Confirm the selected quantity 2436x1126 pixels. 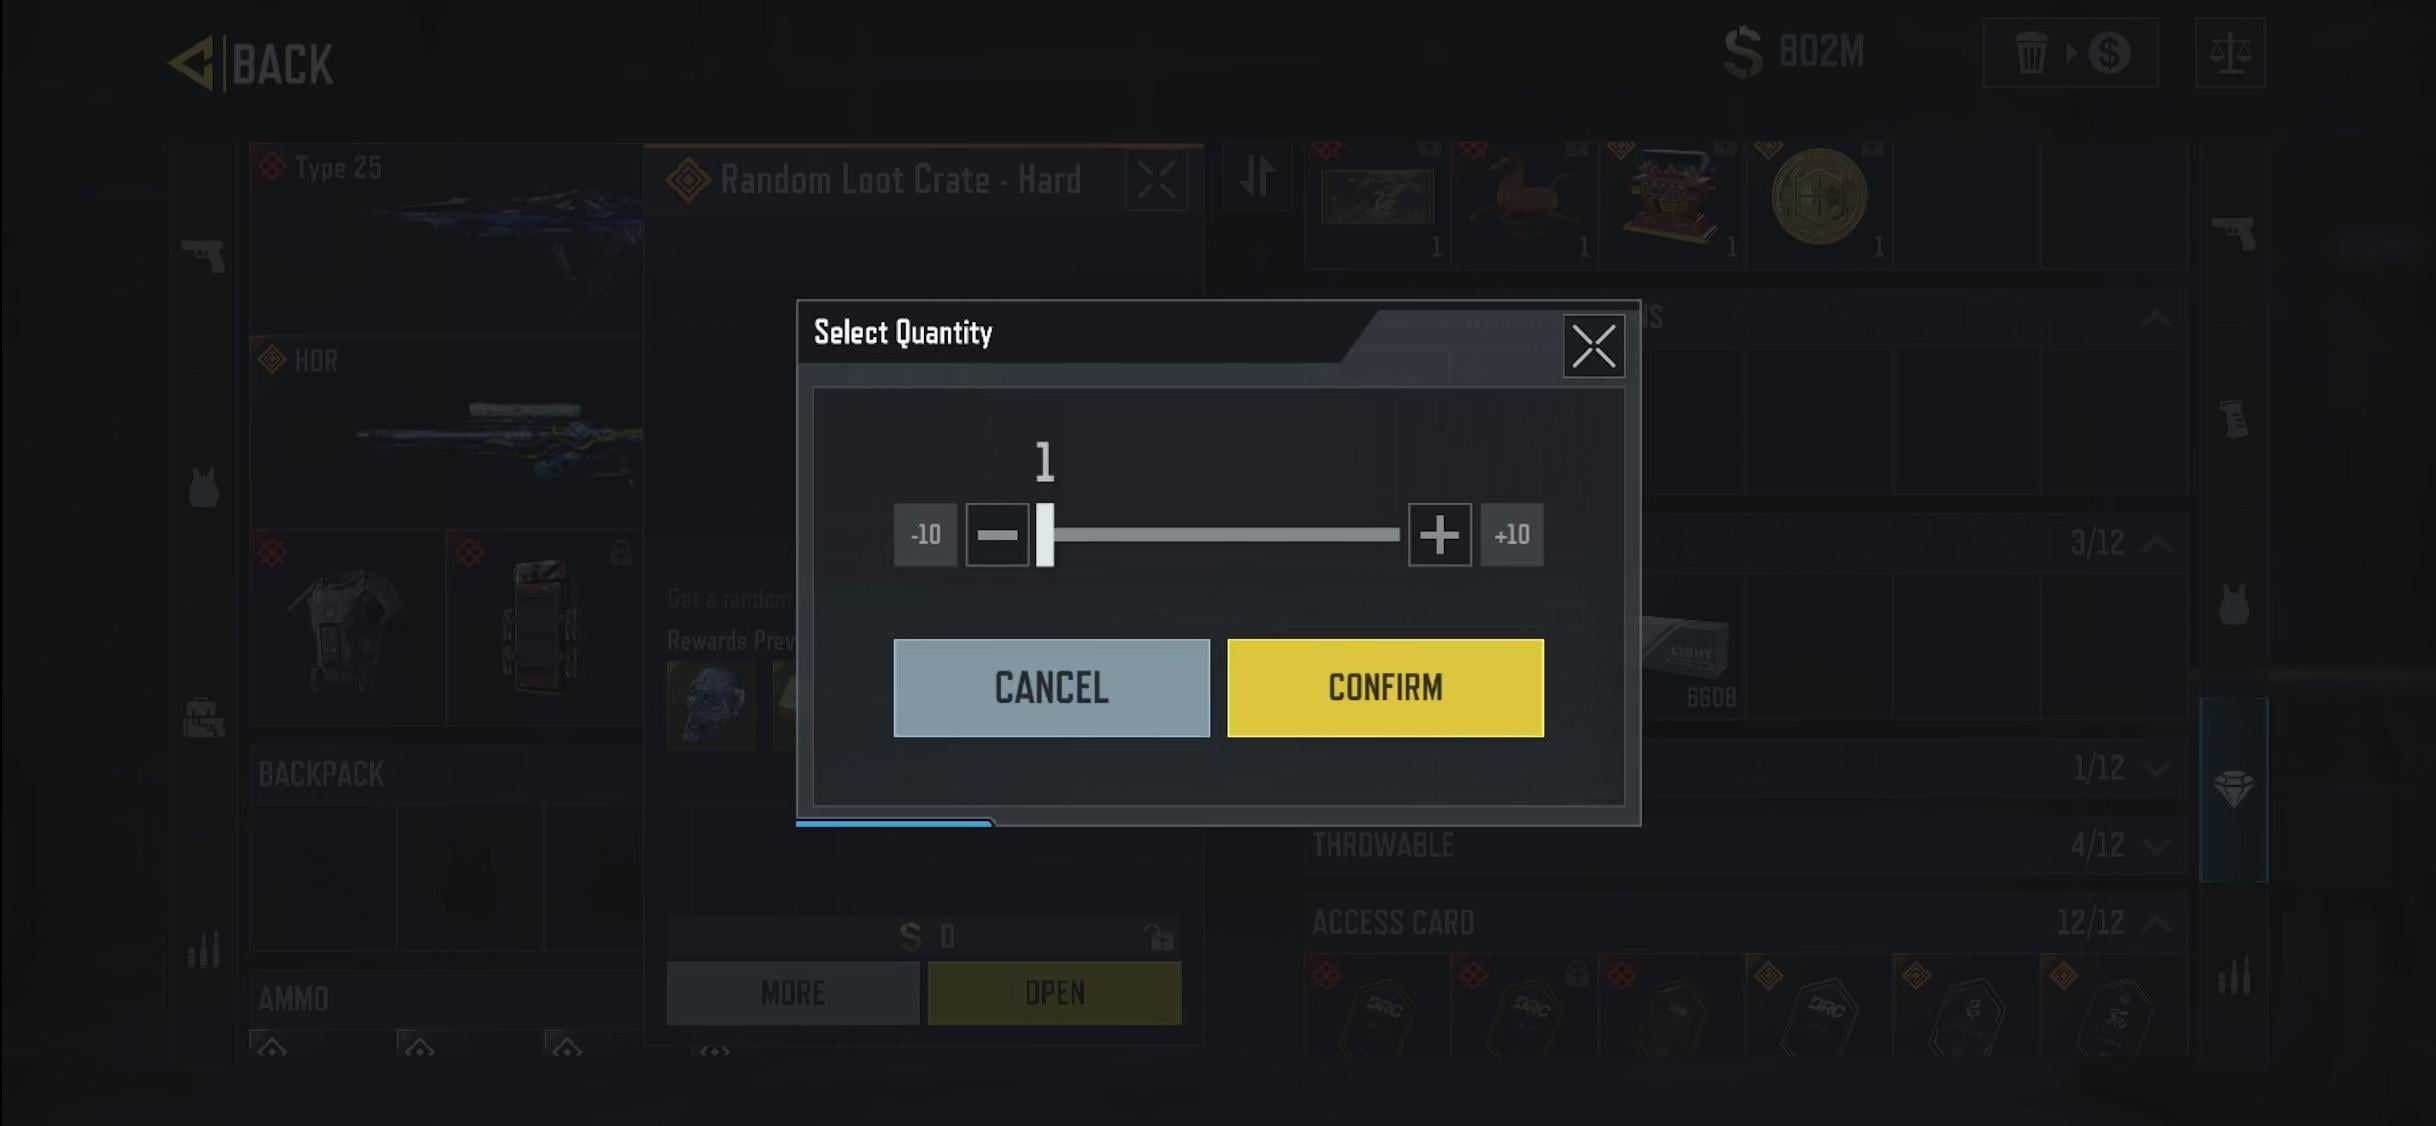(1385, 688)
